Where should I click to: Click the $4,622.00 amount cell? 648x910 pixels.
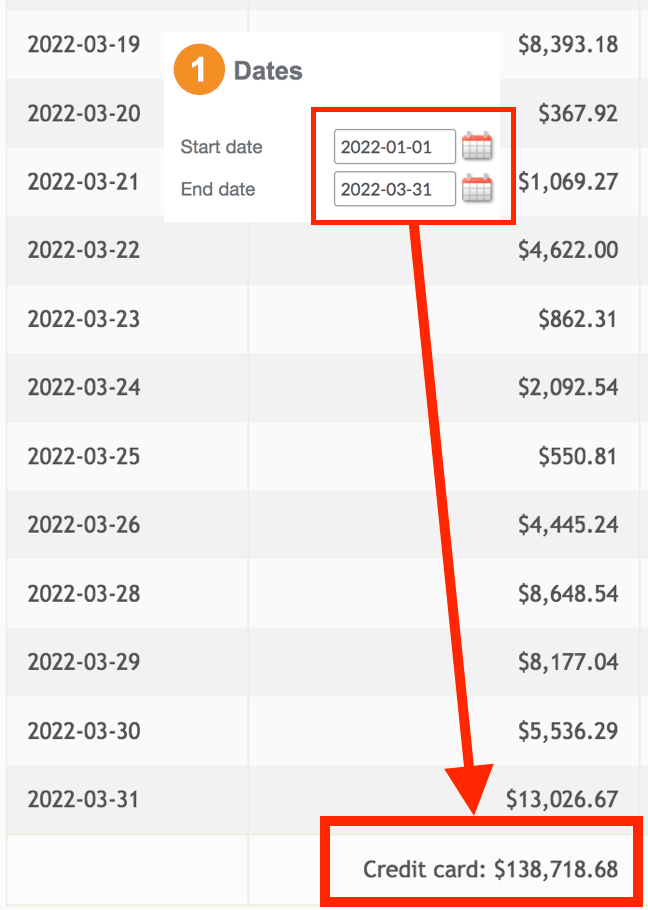tap(568, 250)
